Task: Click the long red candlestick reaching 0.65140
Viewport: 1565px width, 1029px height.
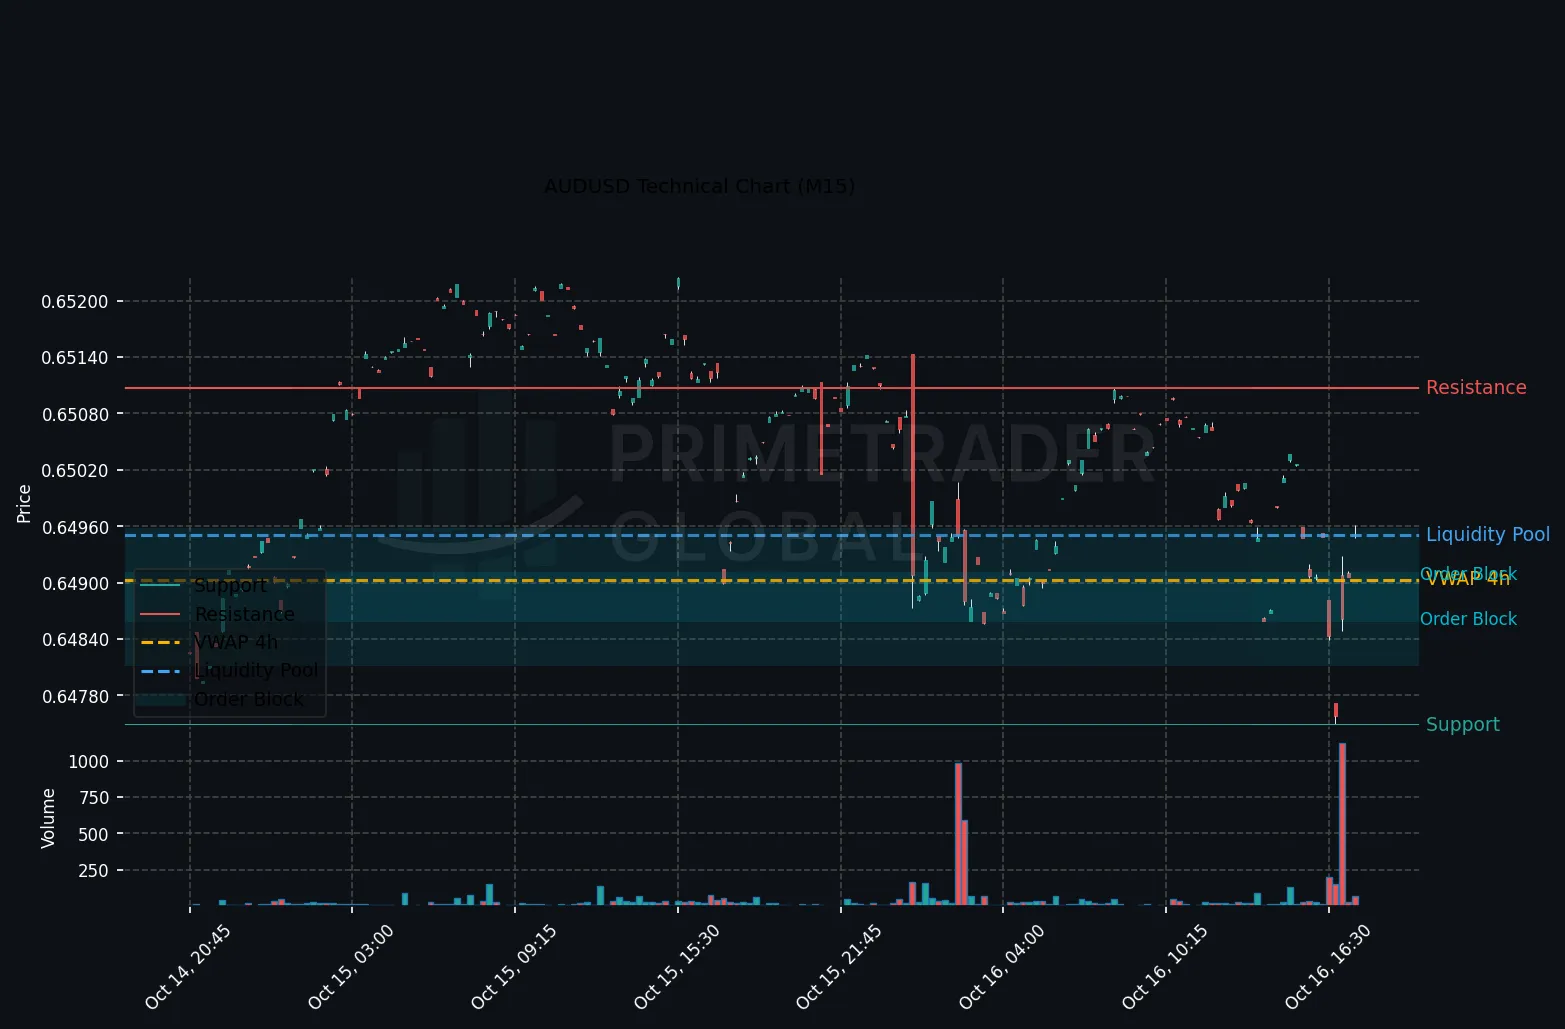Action: [x=913, y=466]
